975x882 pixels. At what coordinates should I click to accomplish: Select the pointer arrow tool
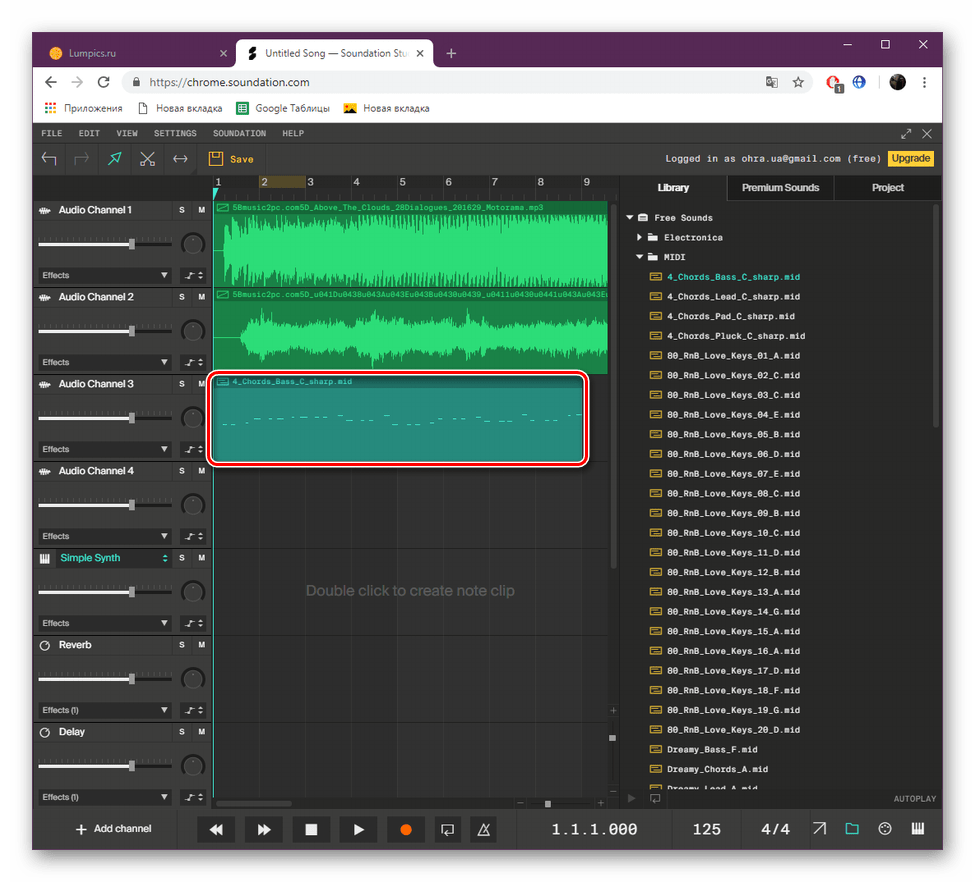tap(114, 158)
